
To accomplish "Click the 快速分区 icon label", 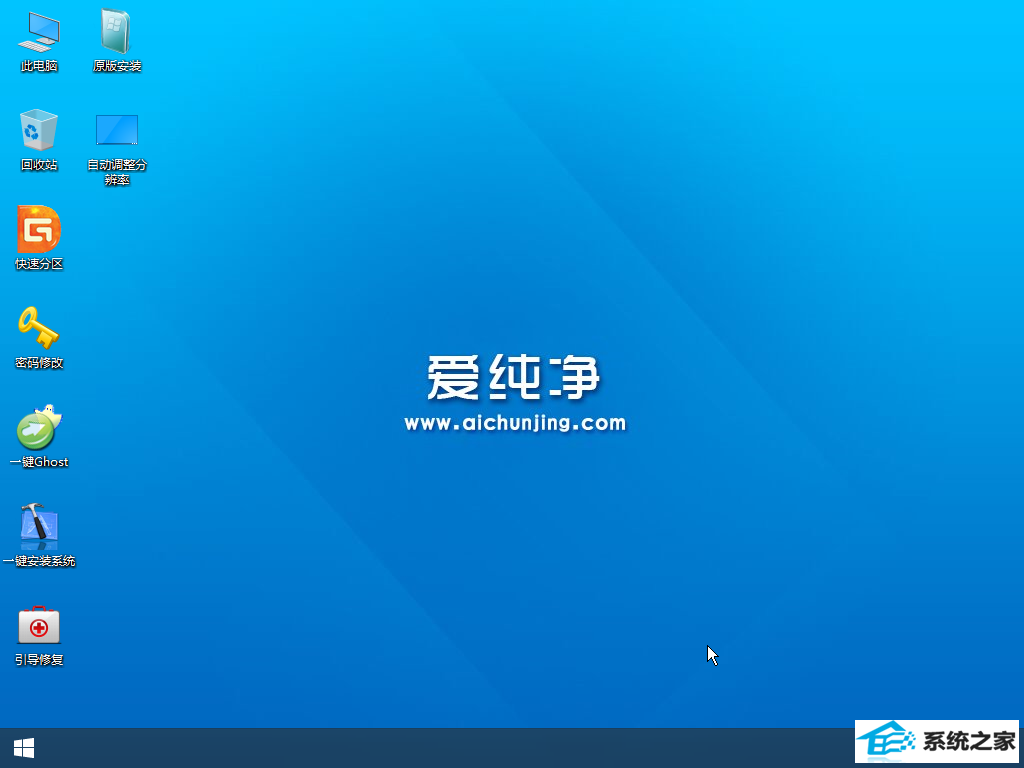I will (x=39, y=264).
